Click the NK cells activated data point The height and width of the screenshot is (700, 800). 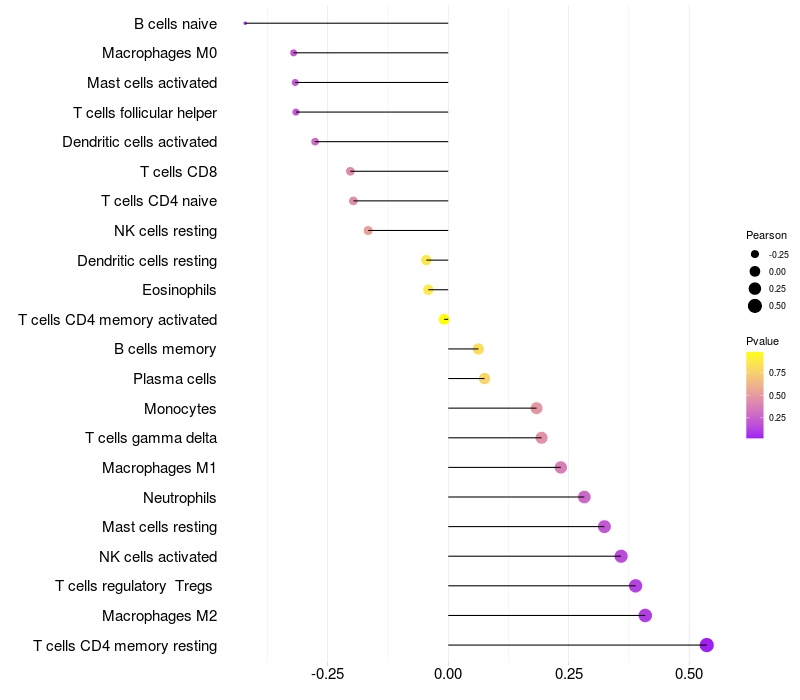[621, 556]
